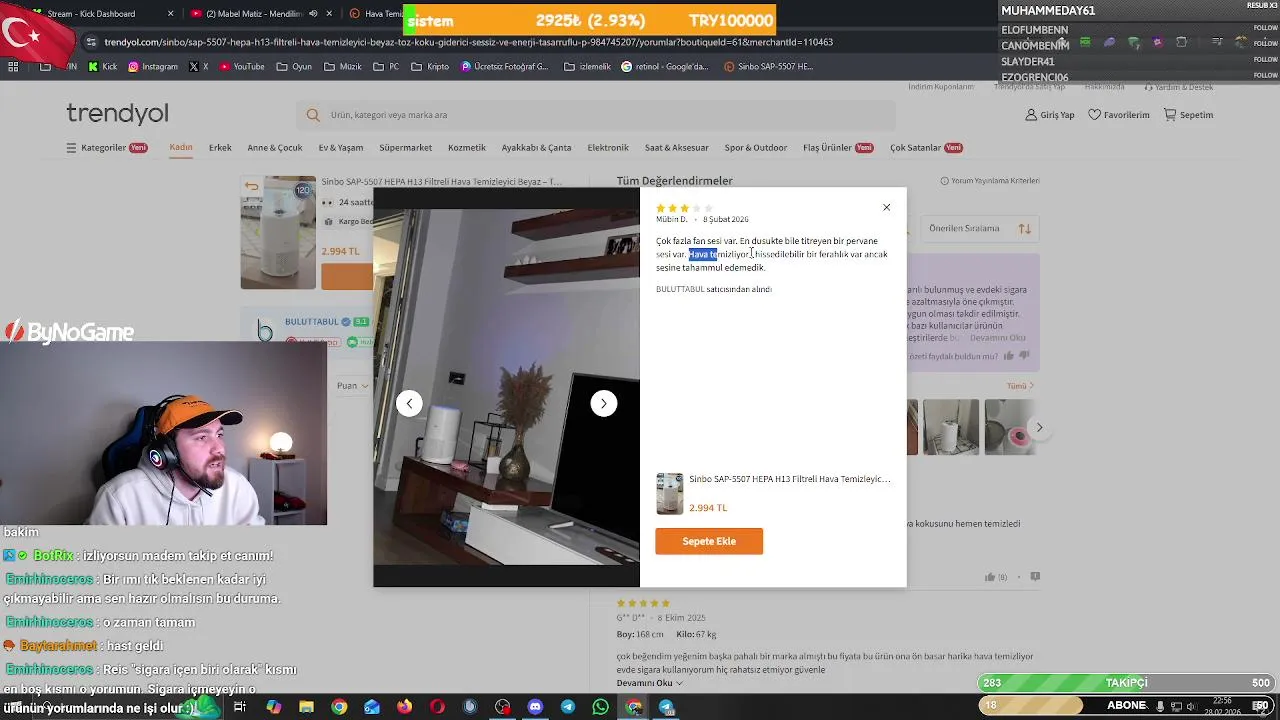Open the Çok Satanlar tab

pyautogui.click(x=926, y=148)
